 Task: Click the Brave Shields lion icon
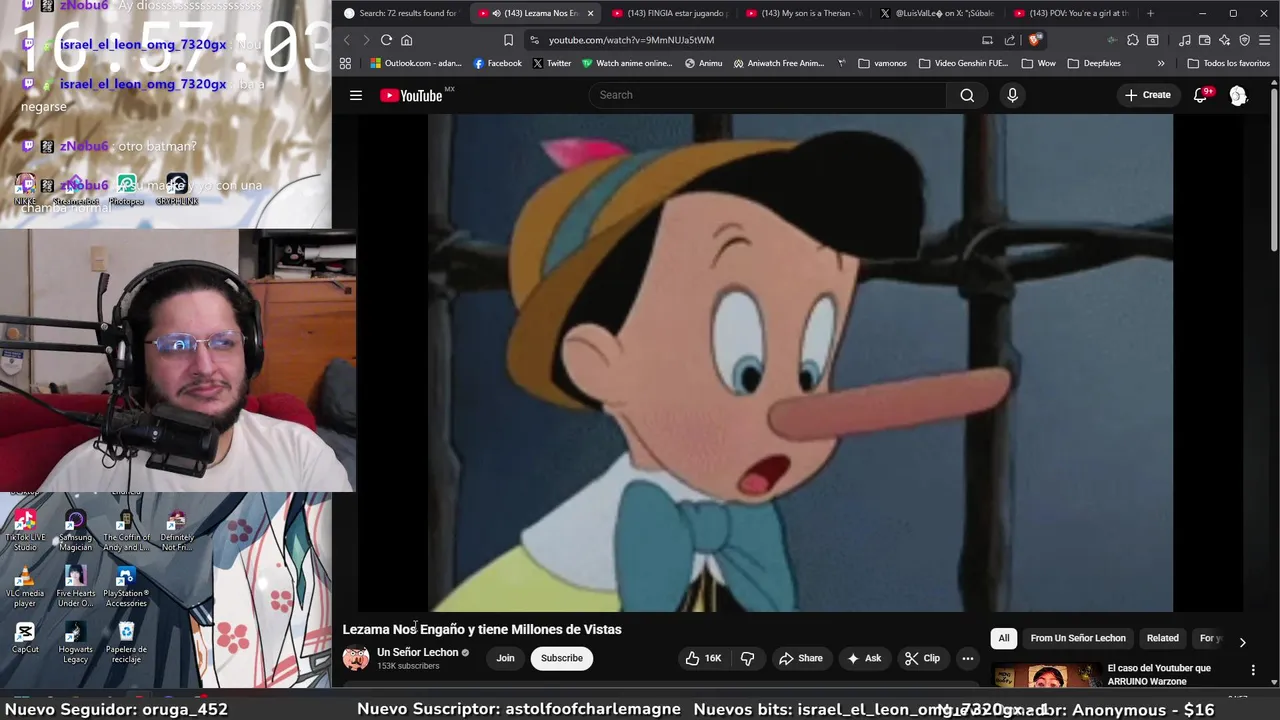click(1035, 40)
